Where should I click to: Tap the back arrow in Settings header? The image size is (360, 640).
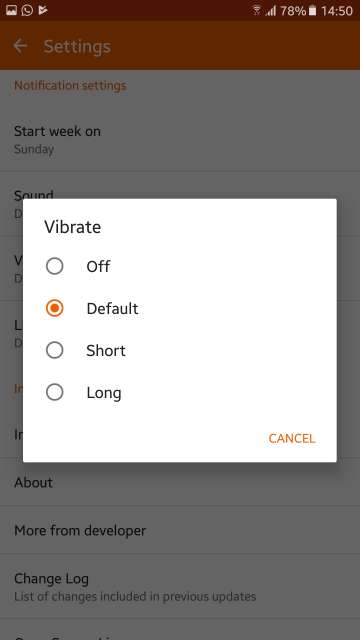coord(20,46)
